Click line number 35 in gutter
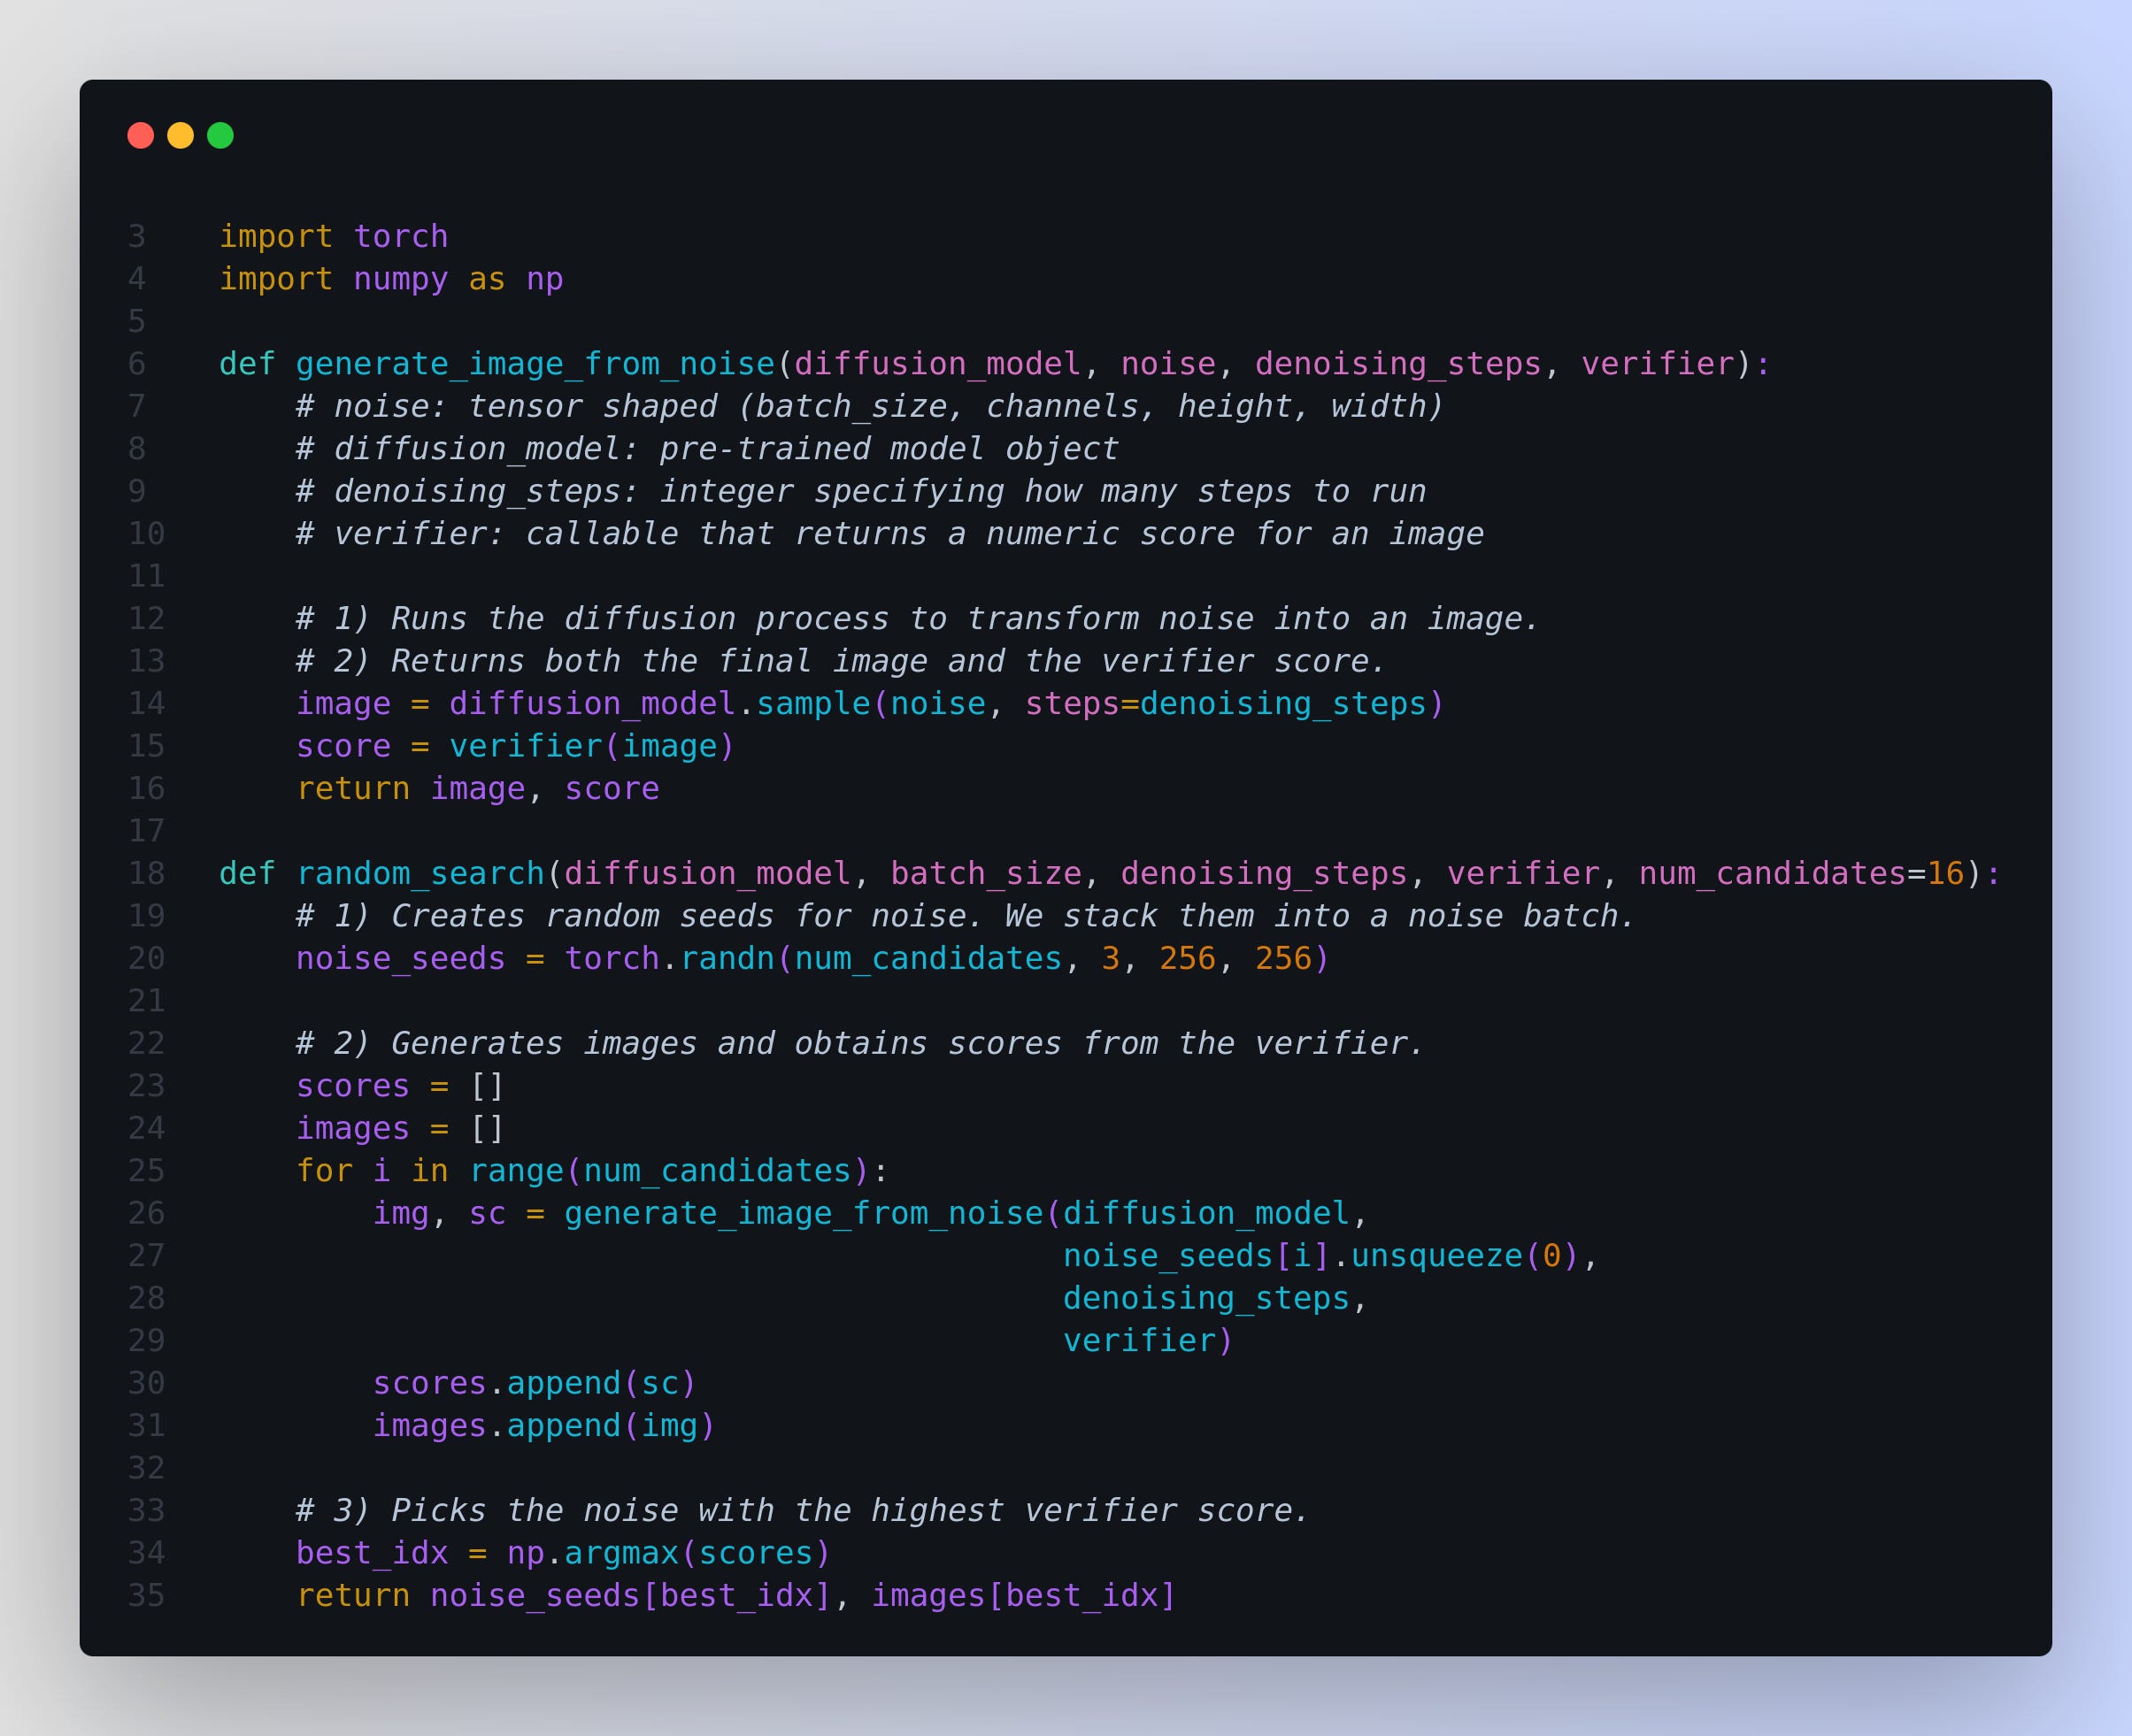The image size is (2132, 1736). 146,1595
